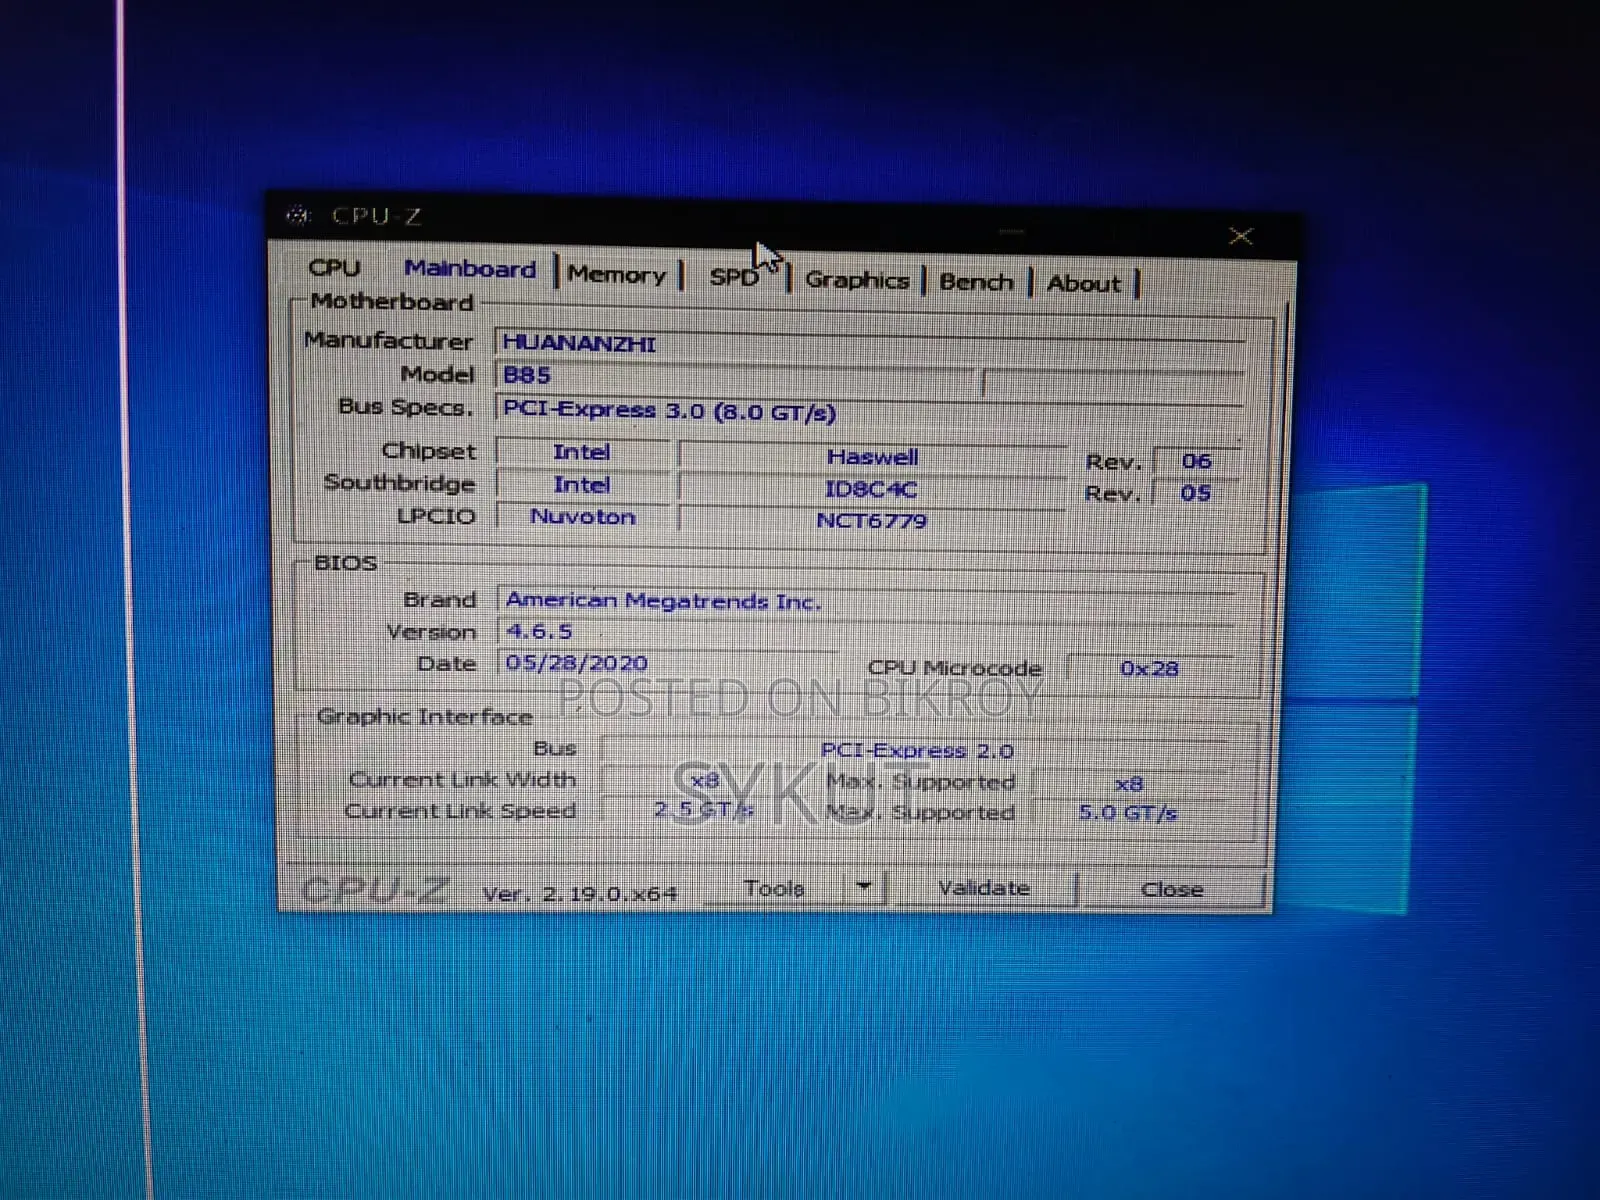Viewport: 1600px width, 1200px height.
Task: Click the BIOS date 05/28/2020 field
Action: 668,663
